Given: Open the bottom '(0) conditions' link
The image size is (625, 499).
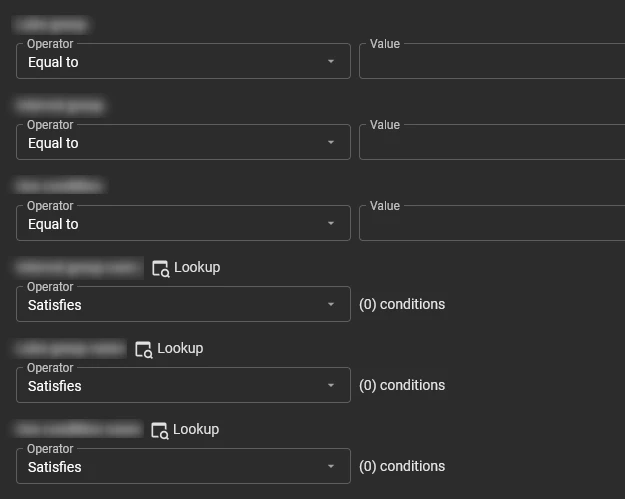Looking at the screenshot, I should 402,466.
